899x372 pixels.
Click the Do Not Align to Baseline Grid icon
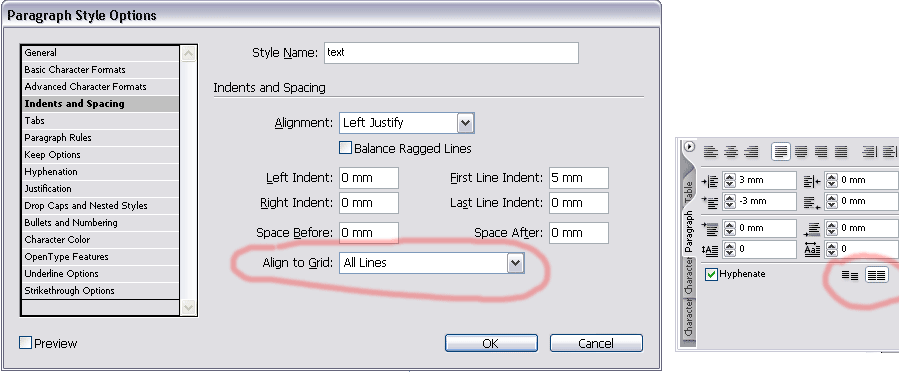[x=850, y=275]
